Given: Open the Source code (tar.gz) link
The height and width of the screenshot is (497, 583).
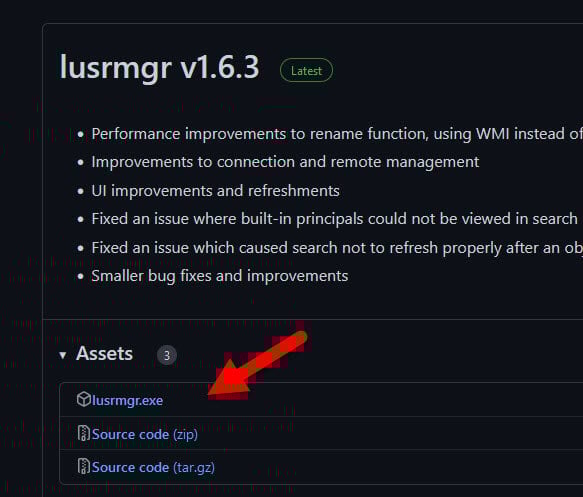Looking at the screenshot, I should 153,467.
